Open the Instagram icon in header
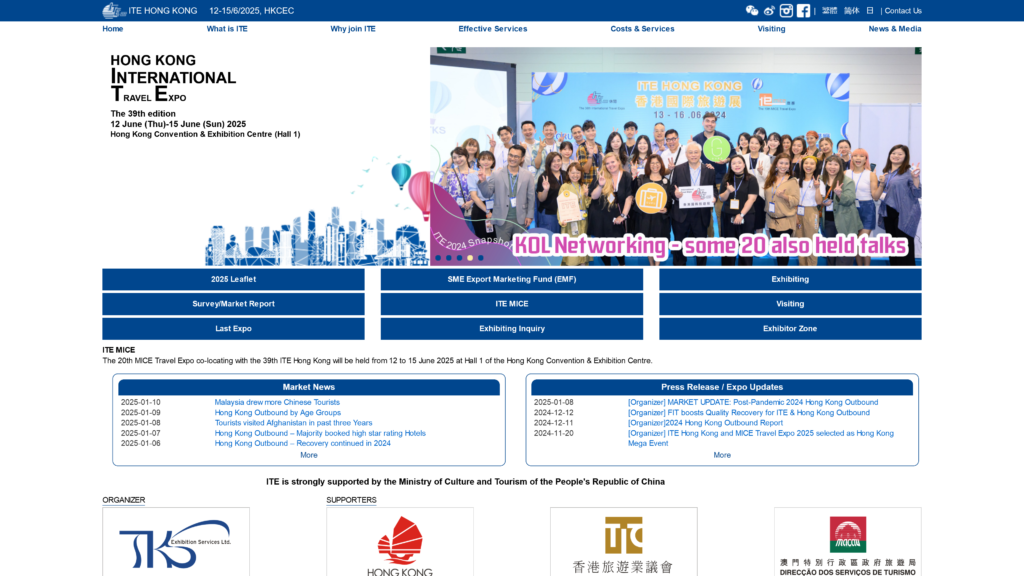This screenshot has width=1024, height=576. pyautogui.click(x=786, y=10)
